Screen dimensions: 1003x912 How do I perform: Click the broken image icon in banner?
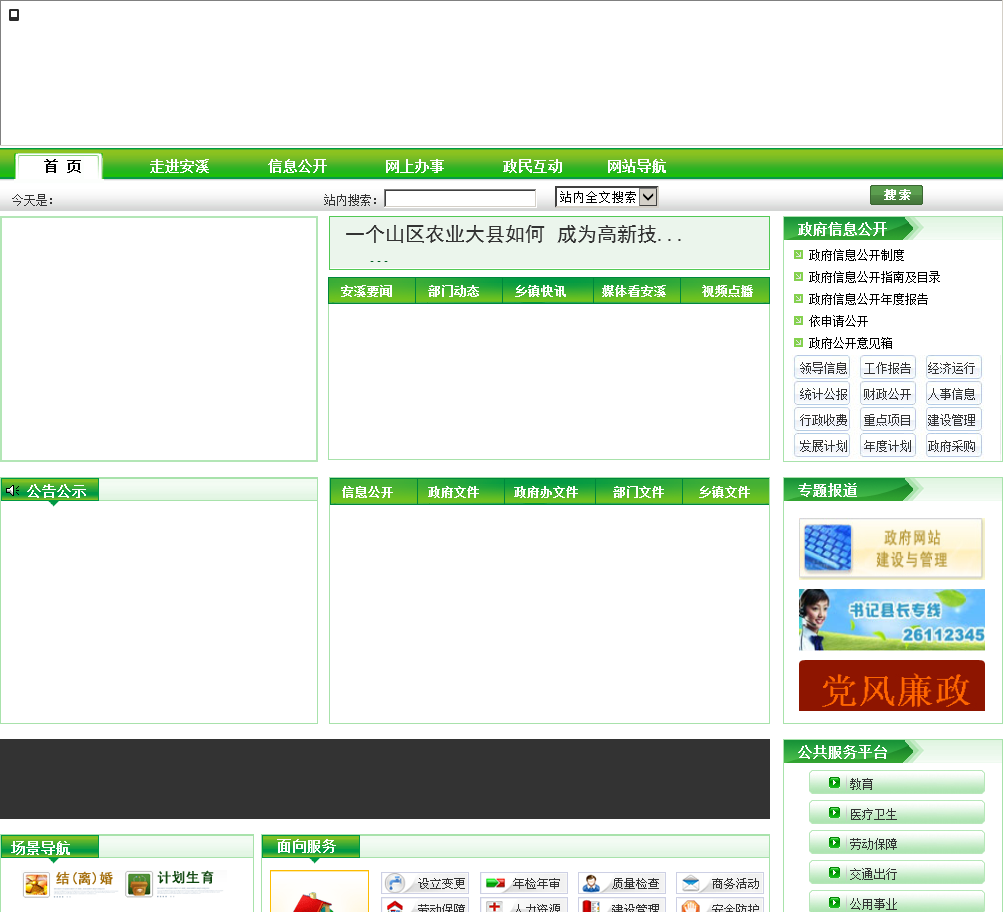click(14, 15)
